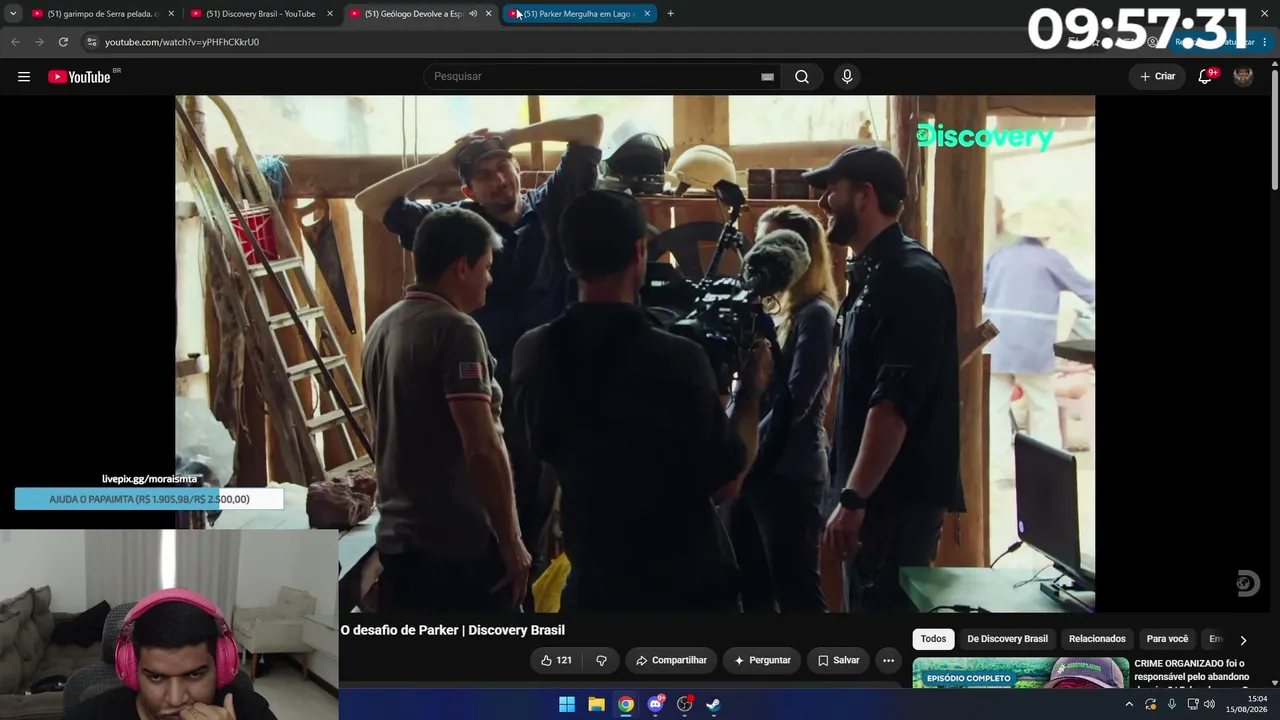This screenshot has height=720, width=1280.
Task: Start voice search with the microphone
Action: (847, 77)
